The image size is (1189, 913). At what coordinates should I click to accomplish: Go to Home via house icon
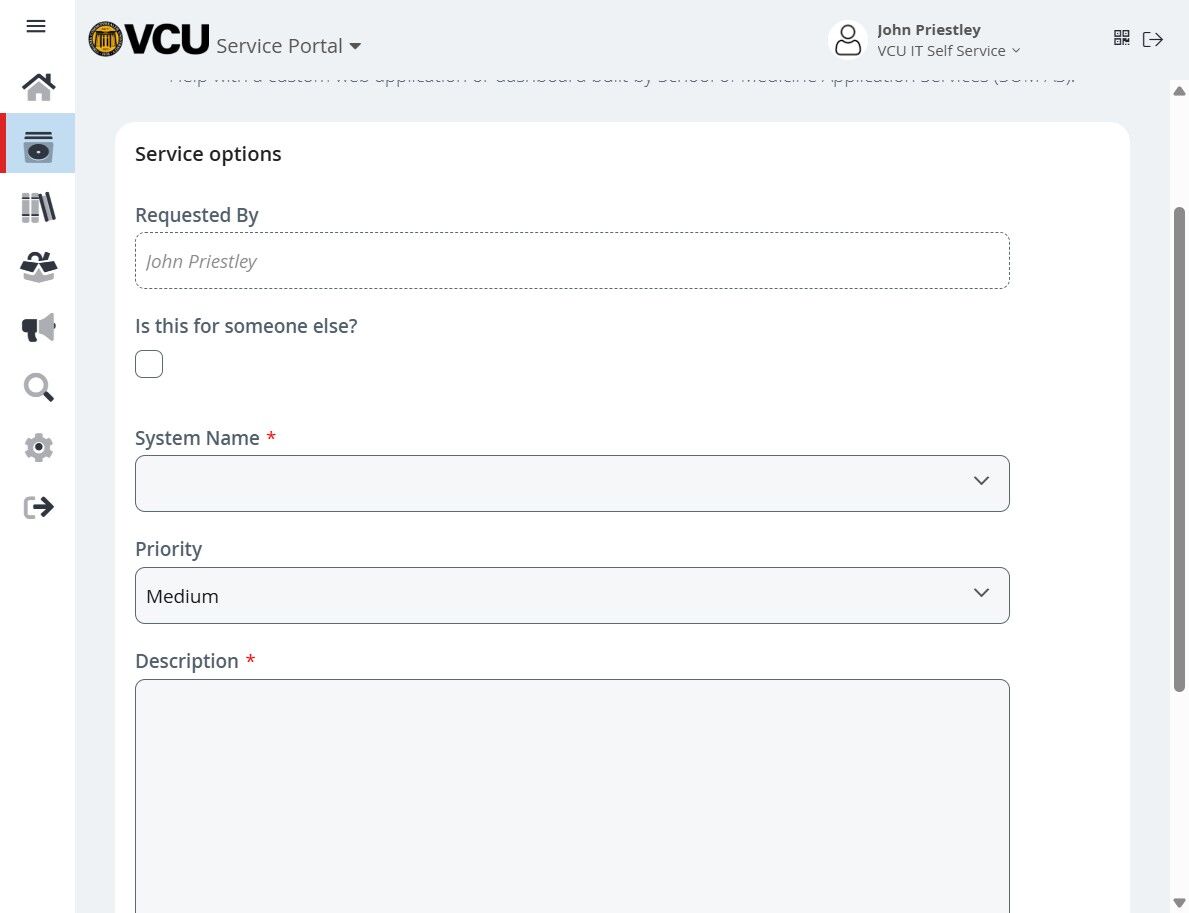[x=38, y=87]
